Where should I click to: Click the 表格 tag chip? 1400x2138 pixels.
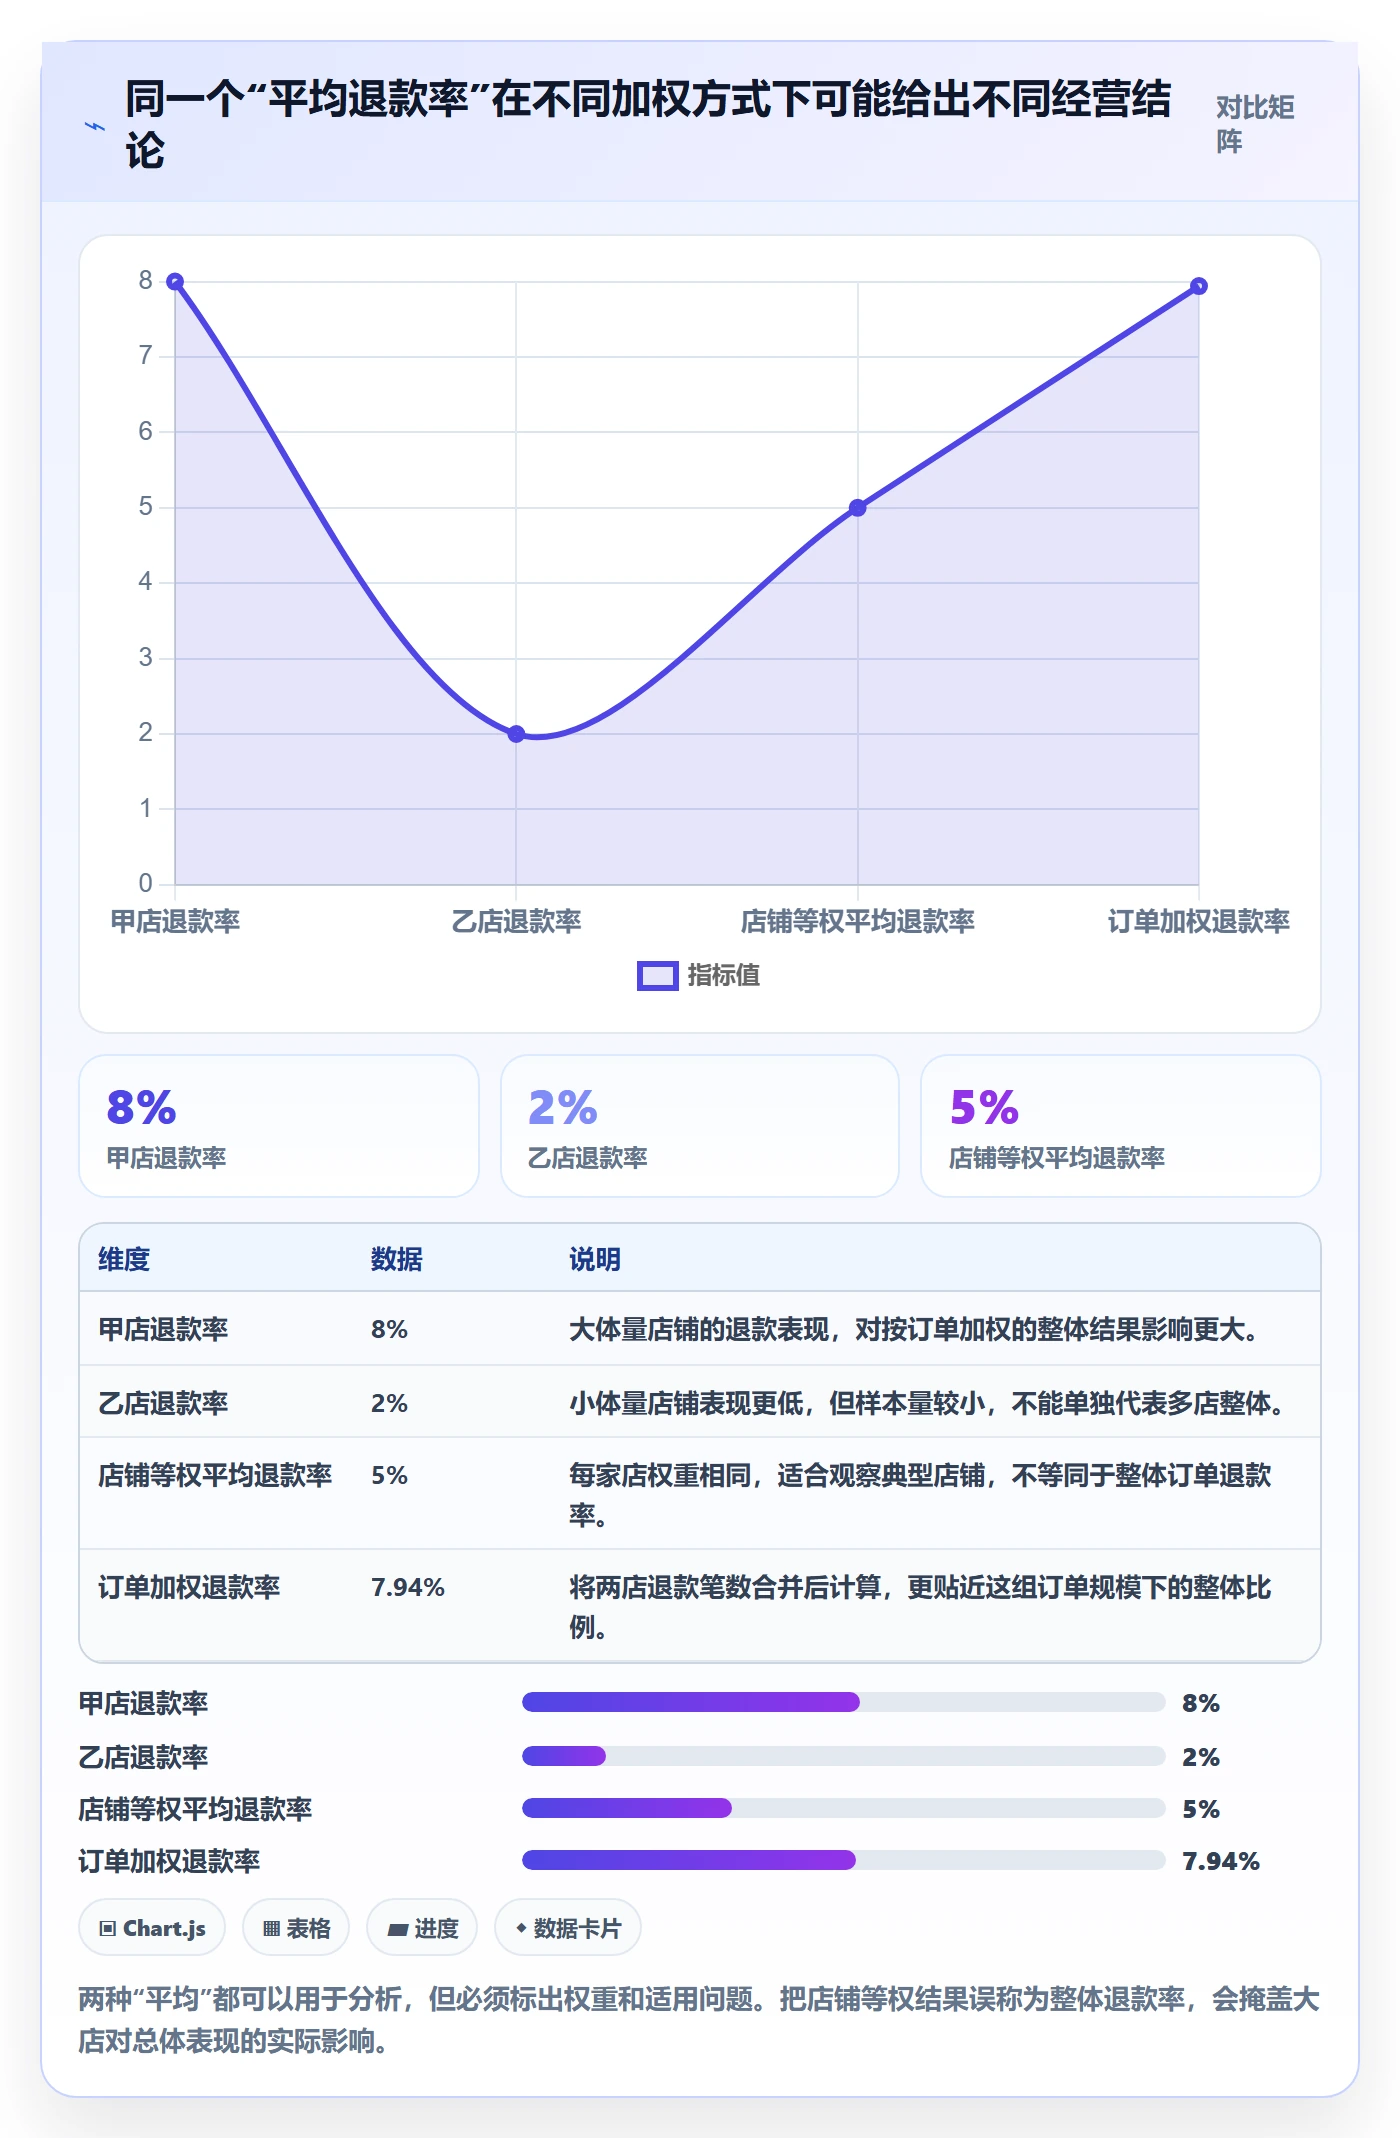click(296, 1928)
